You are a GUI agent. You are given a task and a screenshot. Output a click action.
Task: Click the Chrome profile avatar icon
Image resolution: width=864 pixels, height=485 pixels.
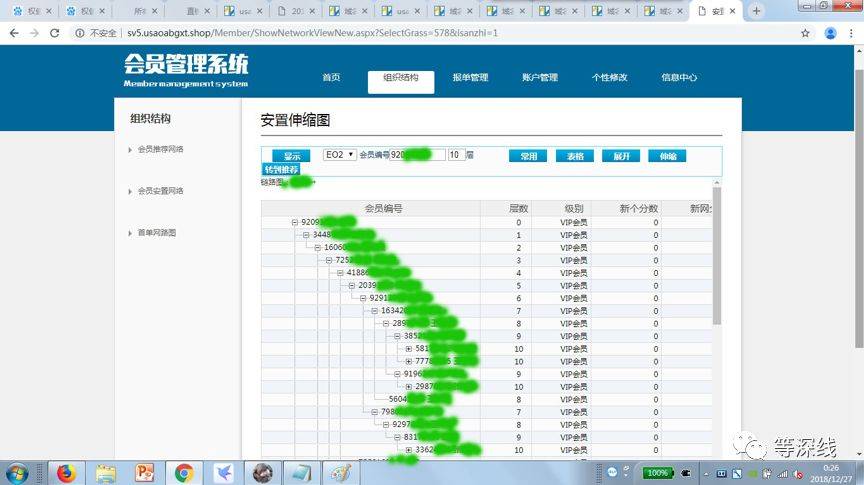point(830,33)
